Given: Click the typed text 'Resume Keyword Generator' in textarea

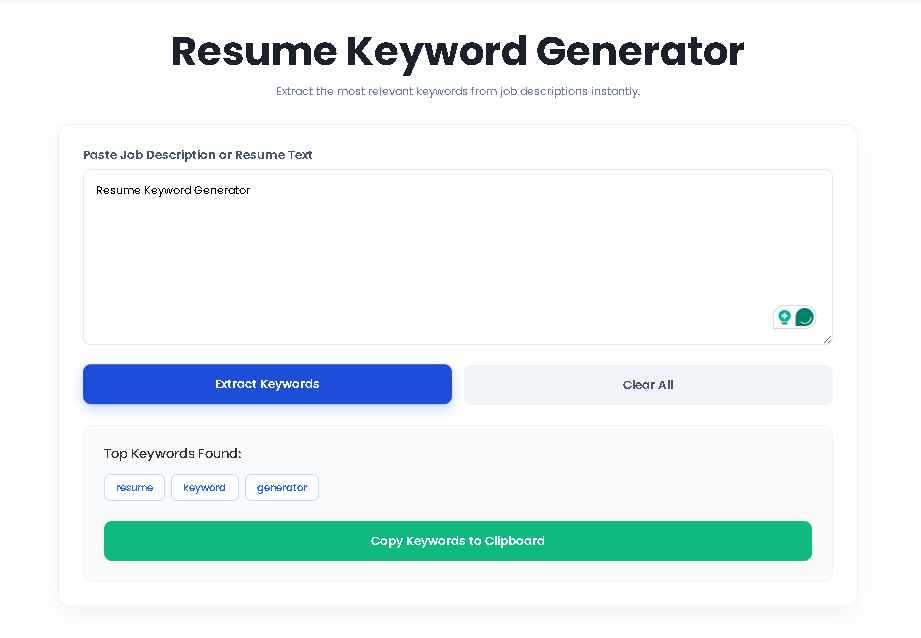Looking at the screenshot, I should click(x=172, y=190).
